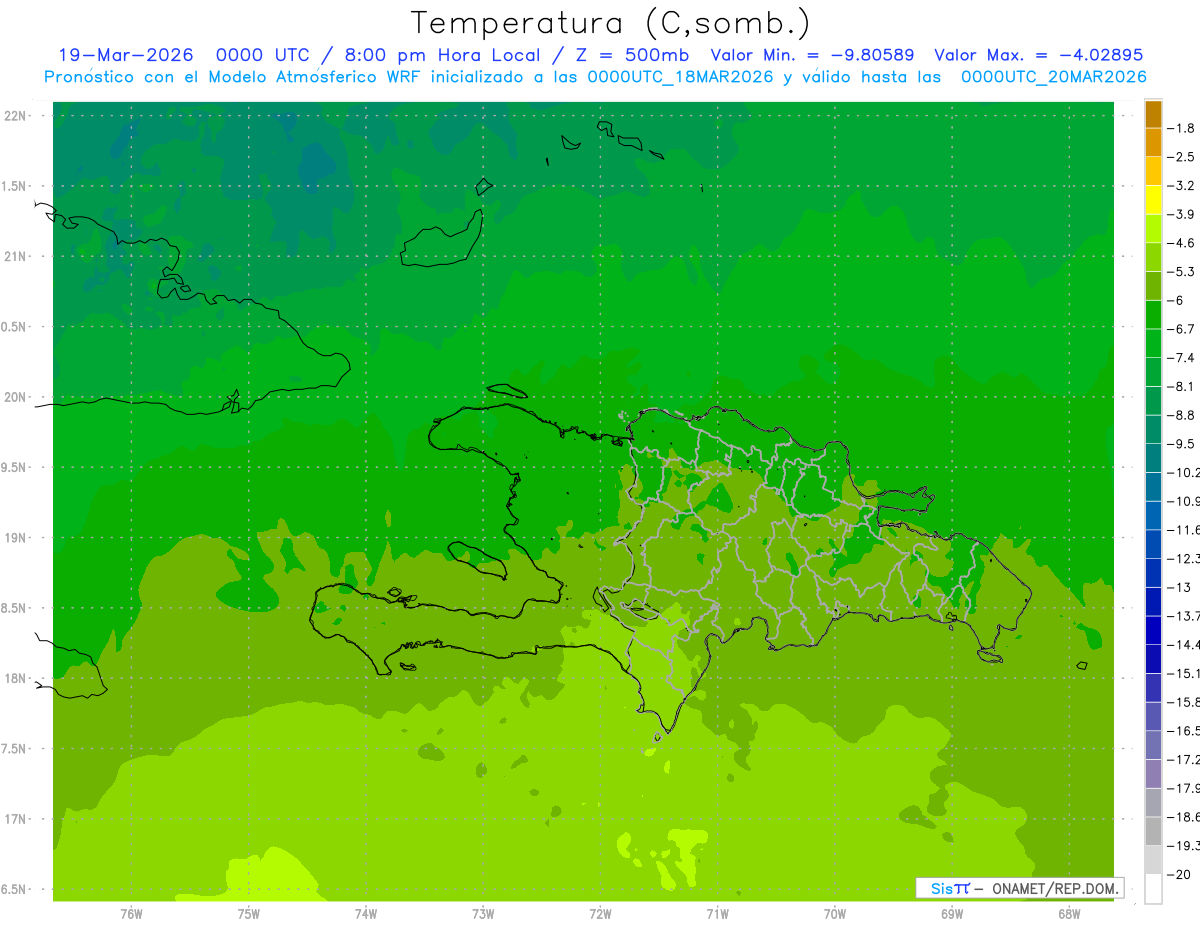Click the 22N latitude axis label
Viewport: 1200px width, 927px height.
point(15,115)
